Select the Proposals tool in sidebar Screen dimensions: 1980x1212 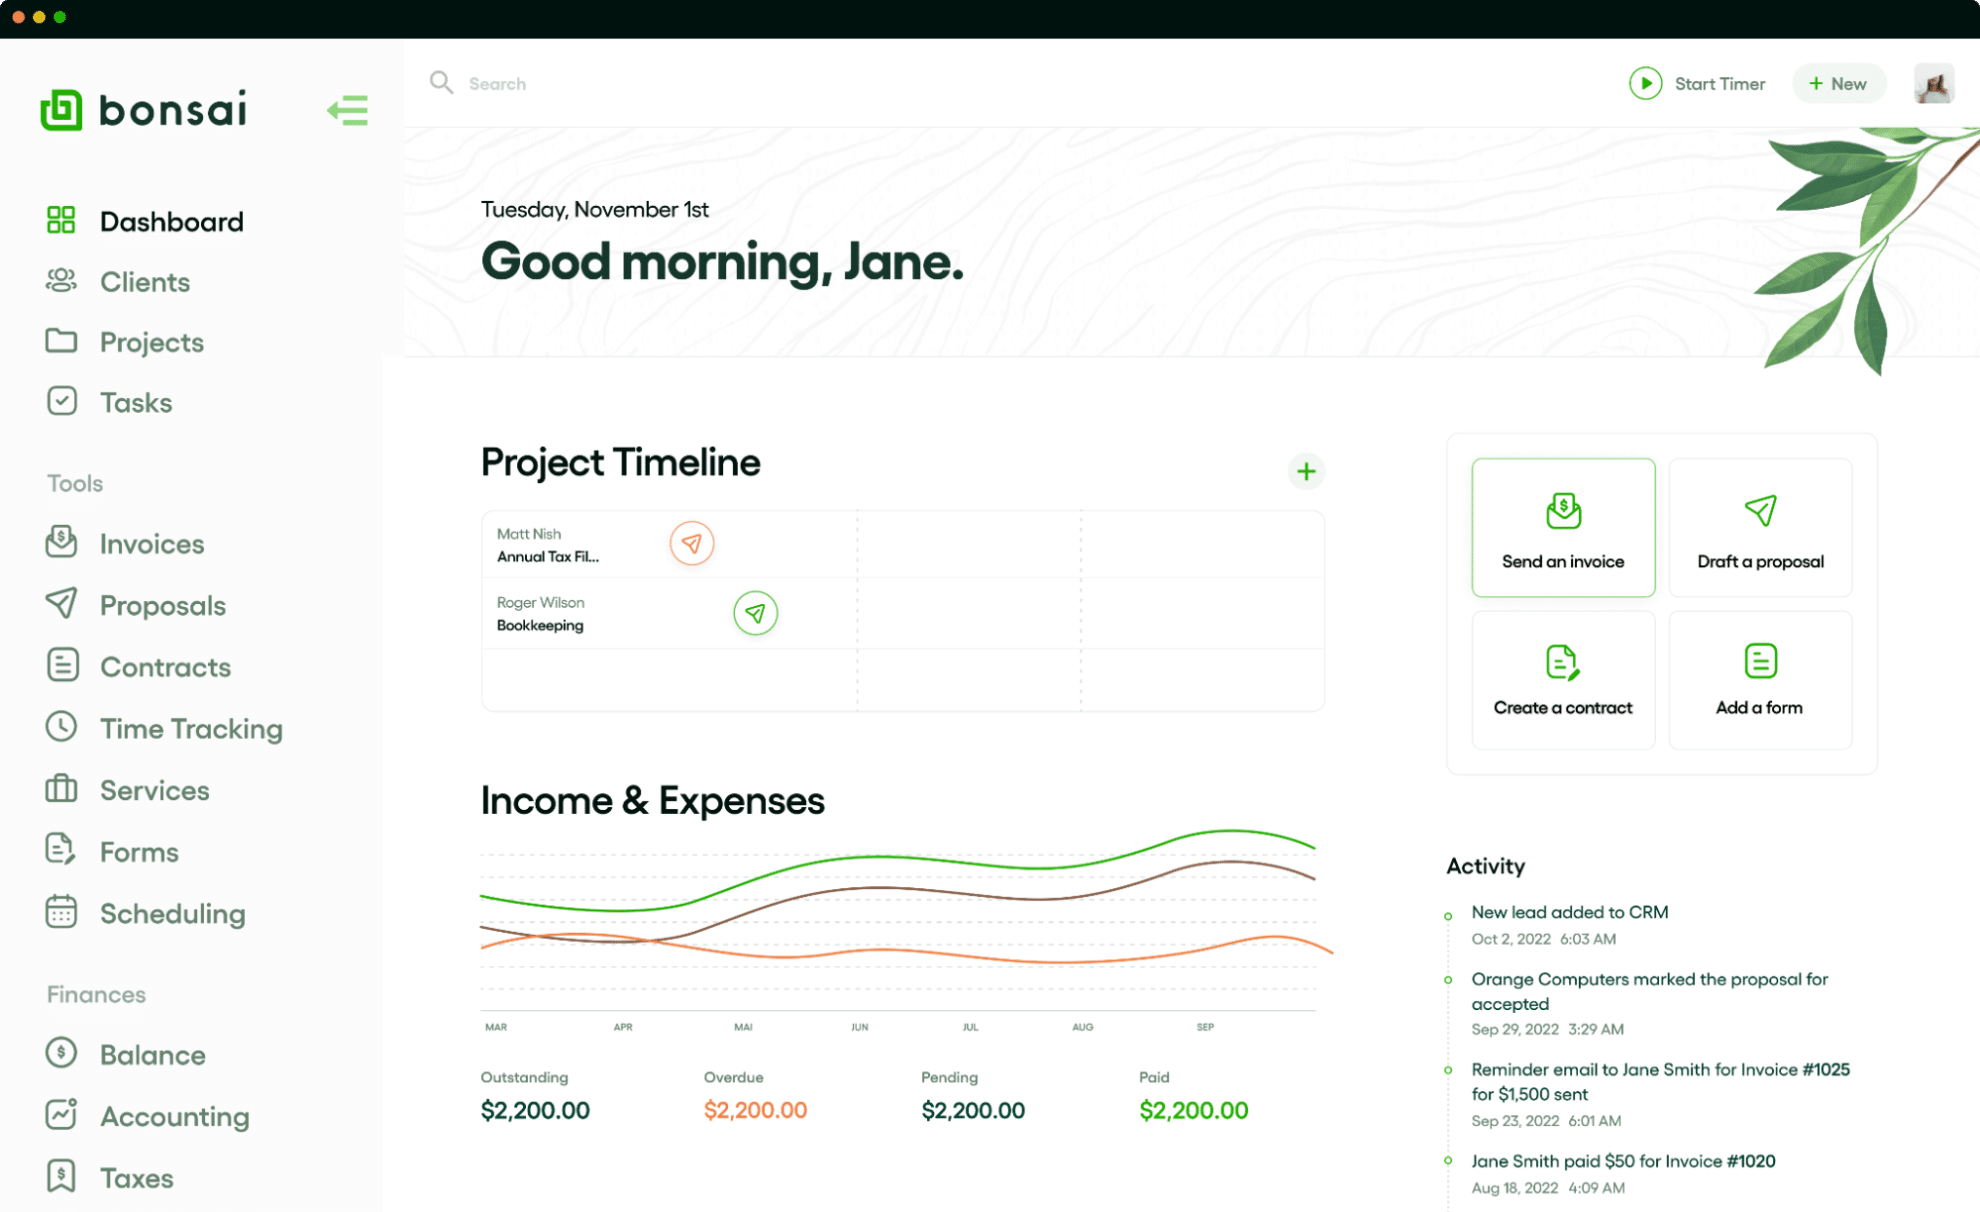(161, 605)
